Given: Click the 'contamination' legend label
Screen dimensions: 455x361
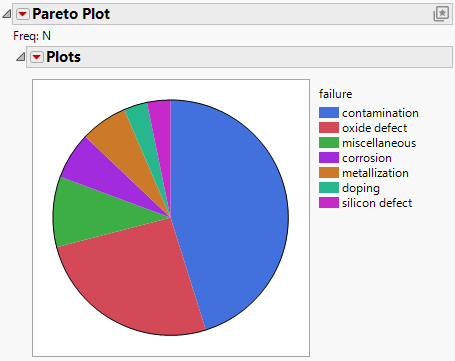Looking at the screenshot, I should [x=380, y=113].
